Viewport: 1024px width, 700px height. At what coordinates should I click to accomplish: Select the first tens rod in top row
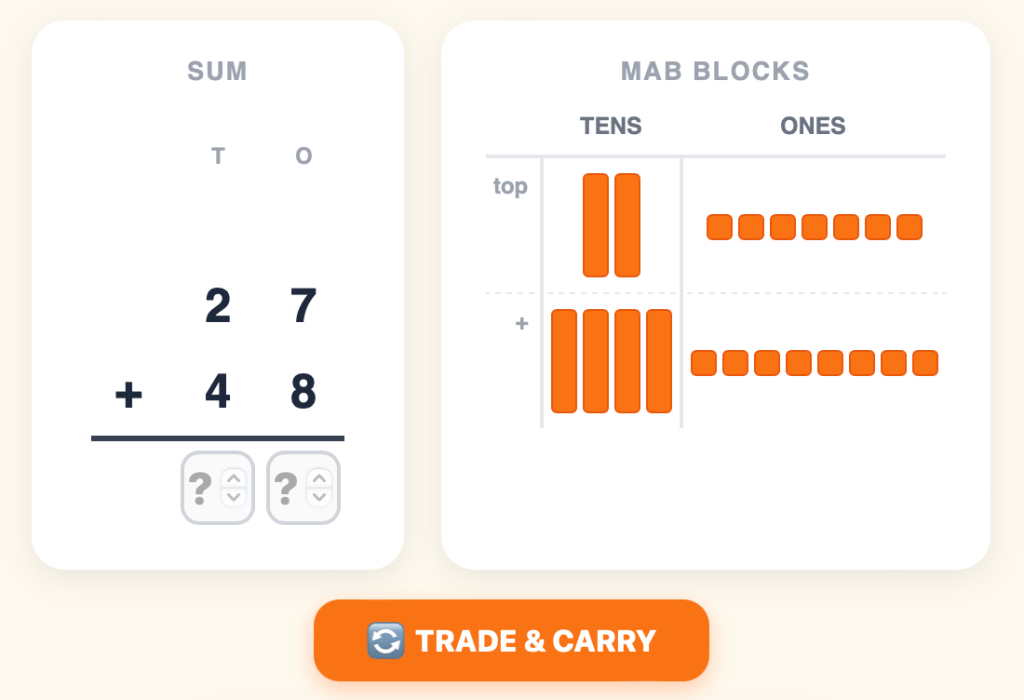coord(595,225)
